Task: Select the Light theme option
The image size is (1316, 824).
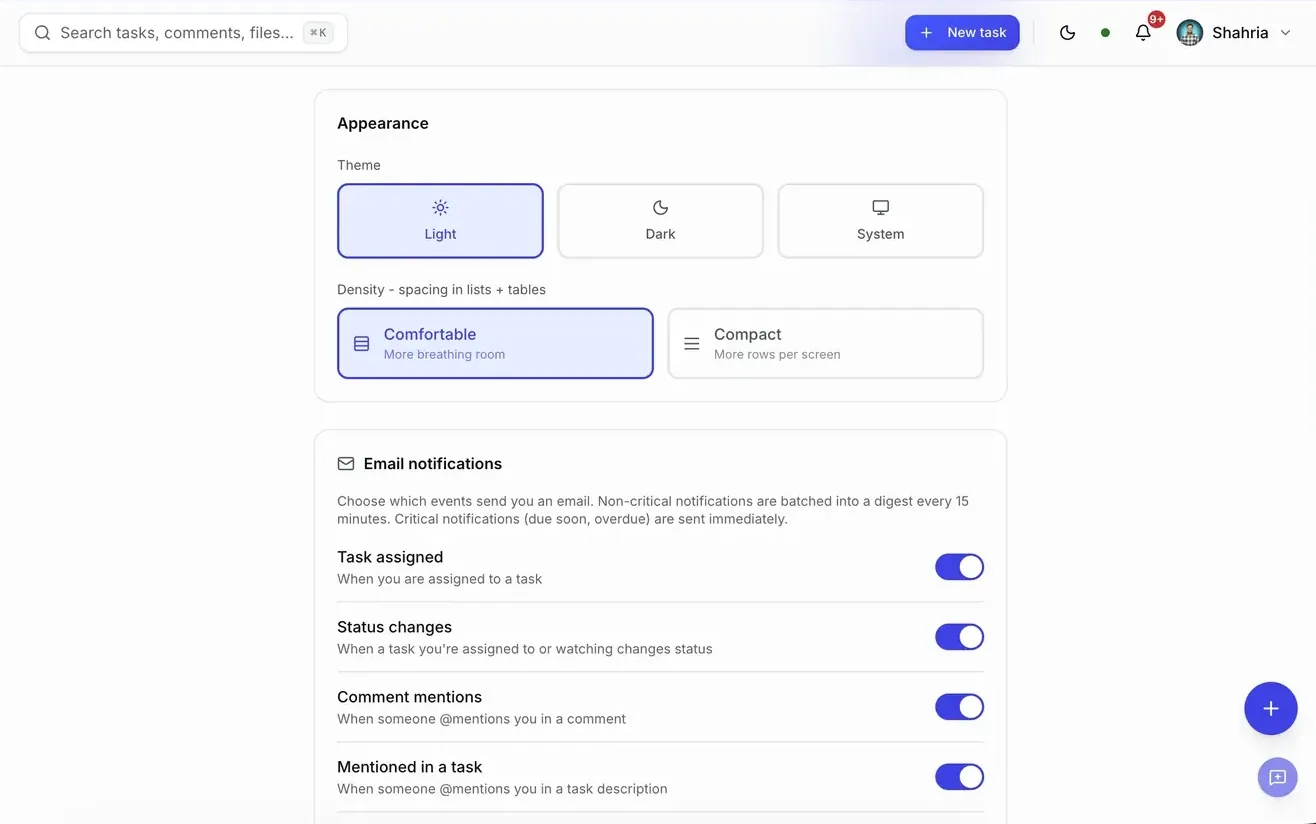Action: (x=440, y=221)
